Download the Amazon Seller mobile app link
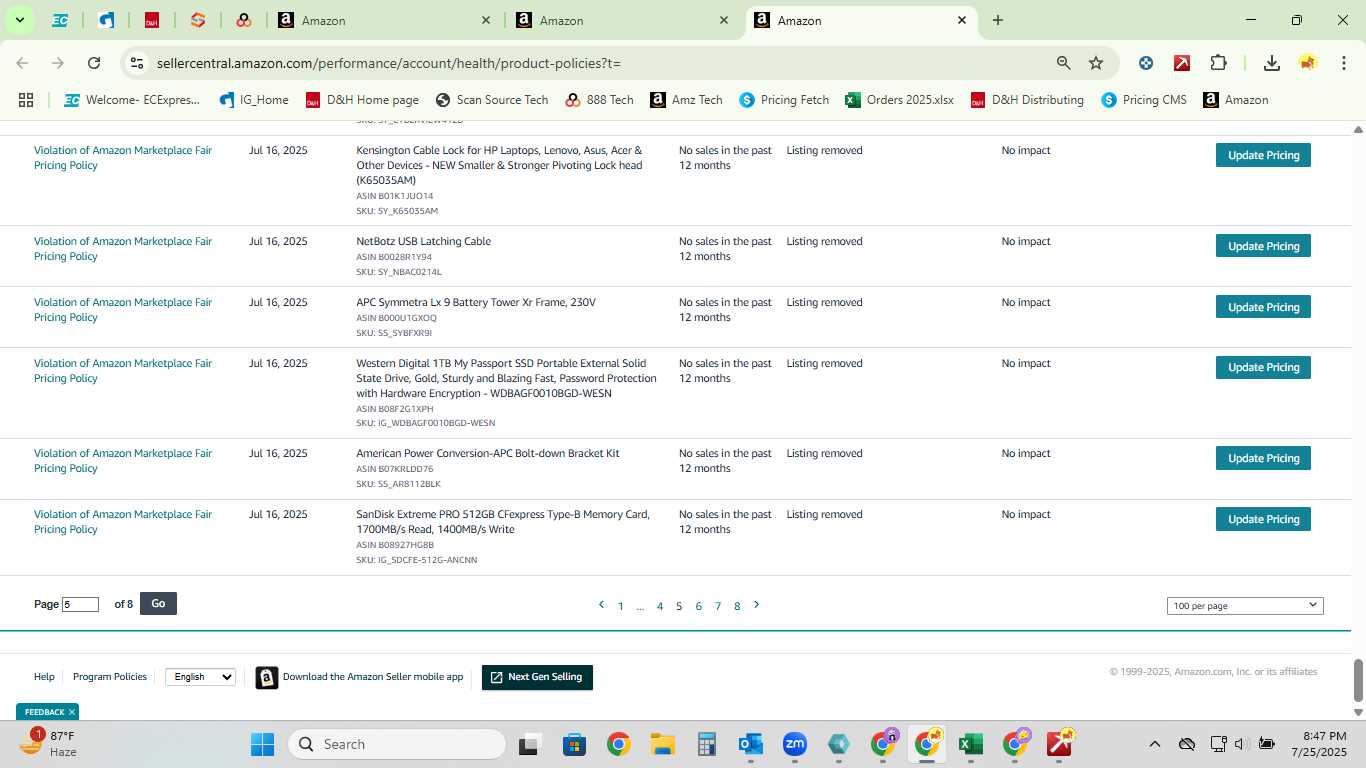 tap(373, 677)
